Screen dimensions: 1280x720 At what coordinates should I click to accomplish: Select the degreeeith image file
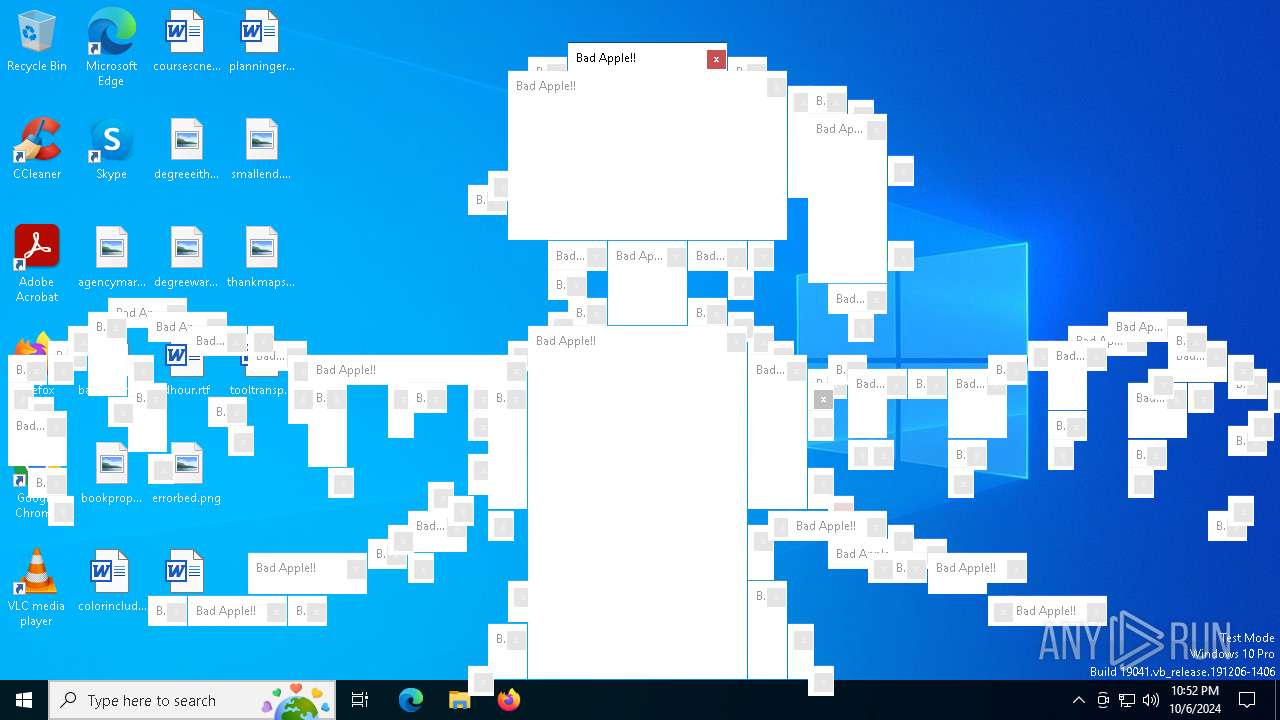click(x=186, y=149)
